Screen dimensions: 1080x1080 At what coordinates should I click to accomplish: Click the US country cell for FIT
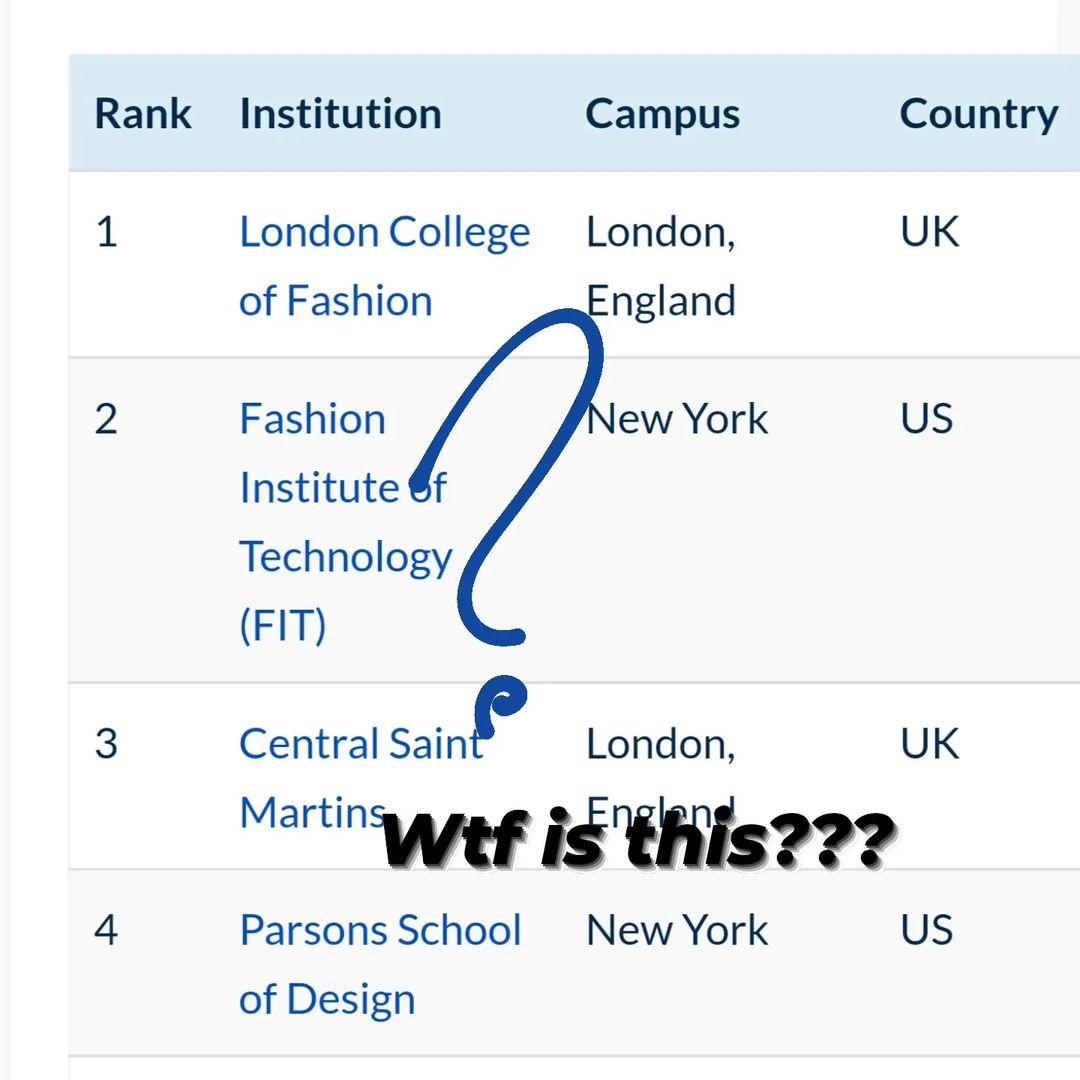tap(926, 419)
